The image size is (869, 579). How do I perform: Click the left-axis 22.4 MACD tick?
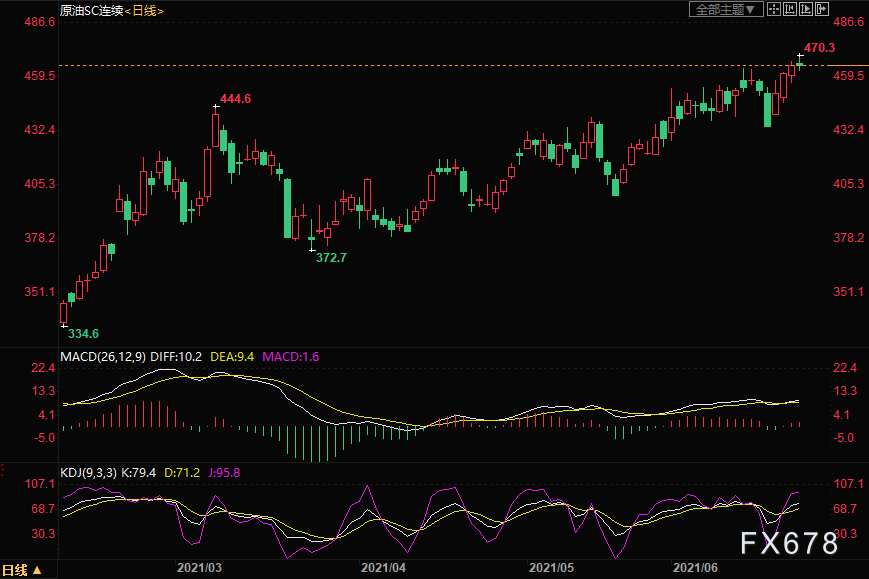click(43, 368)
